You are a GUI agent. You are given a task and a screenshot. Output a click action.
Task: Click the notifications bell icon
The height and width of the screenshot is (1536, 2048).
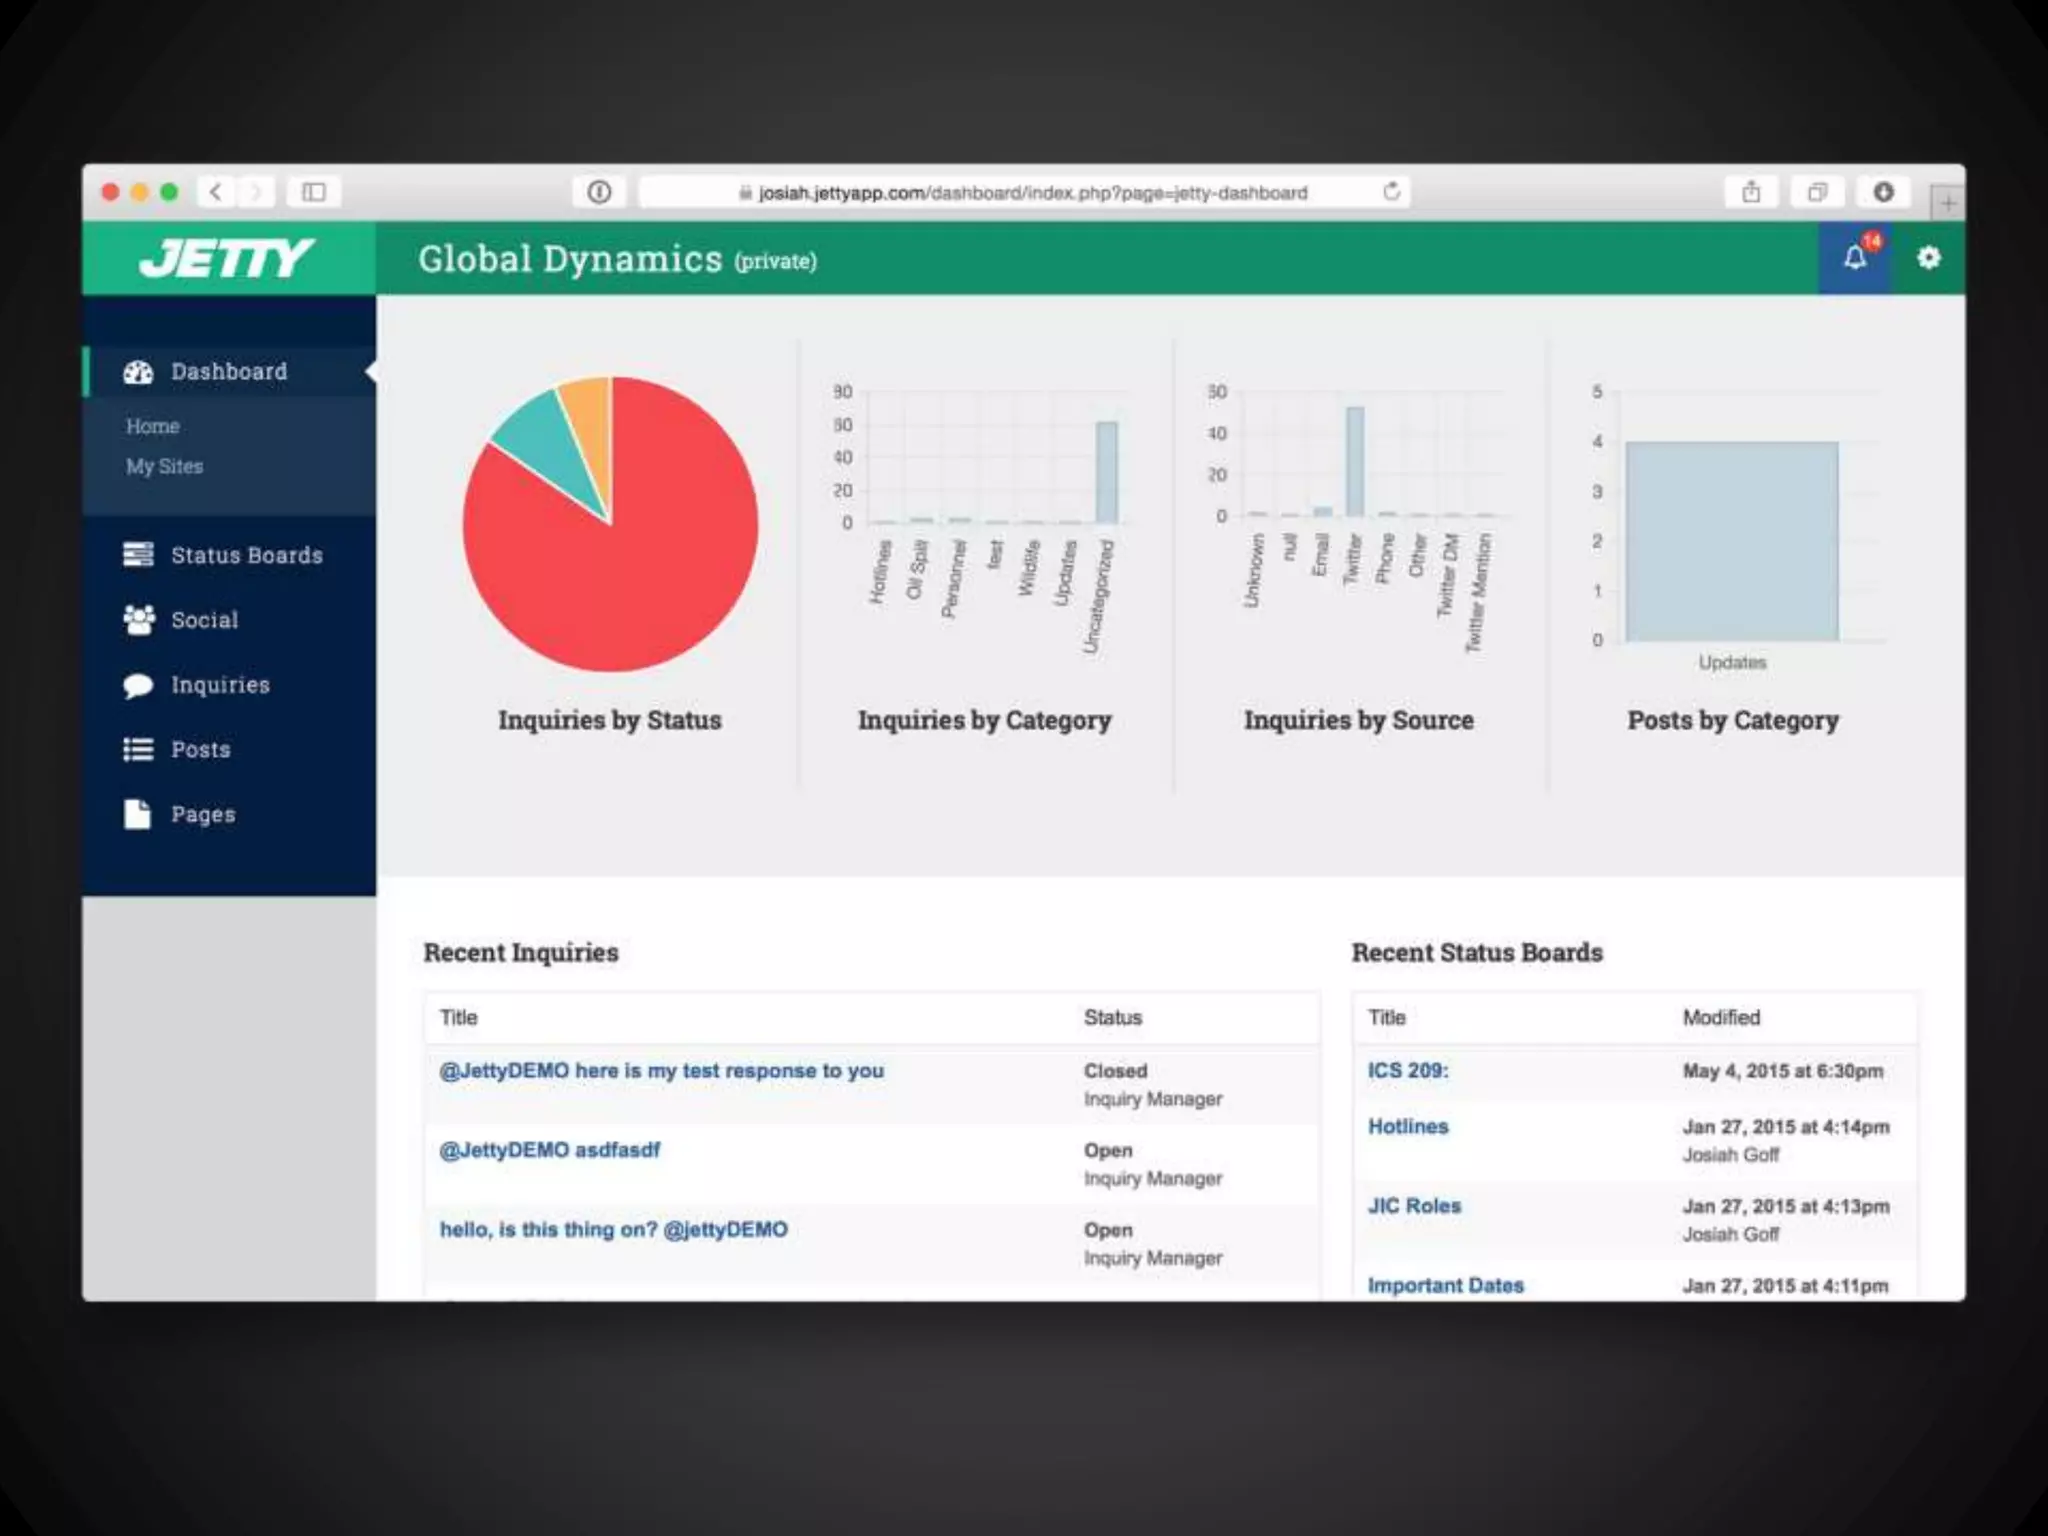tap(1854, 259)
